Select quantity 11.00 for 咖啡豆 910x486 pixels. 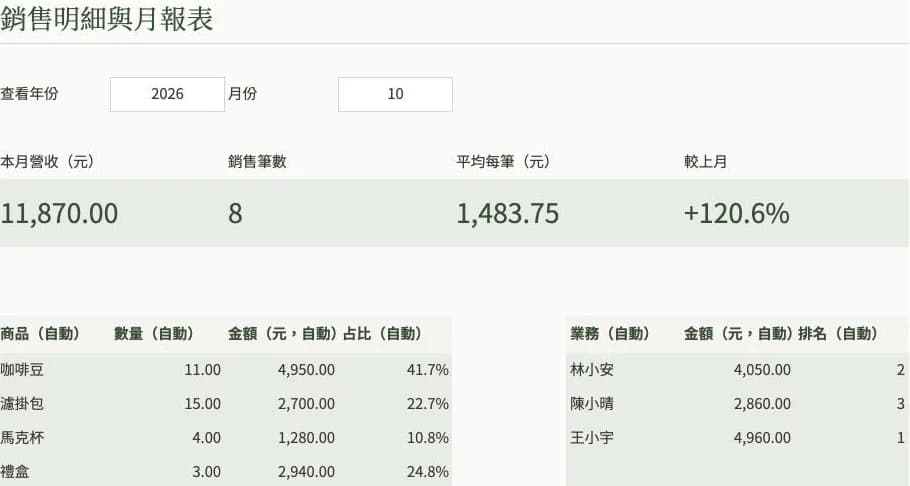pyautogui.click(x=203, y=370)
